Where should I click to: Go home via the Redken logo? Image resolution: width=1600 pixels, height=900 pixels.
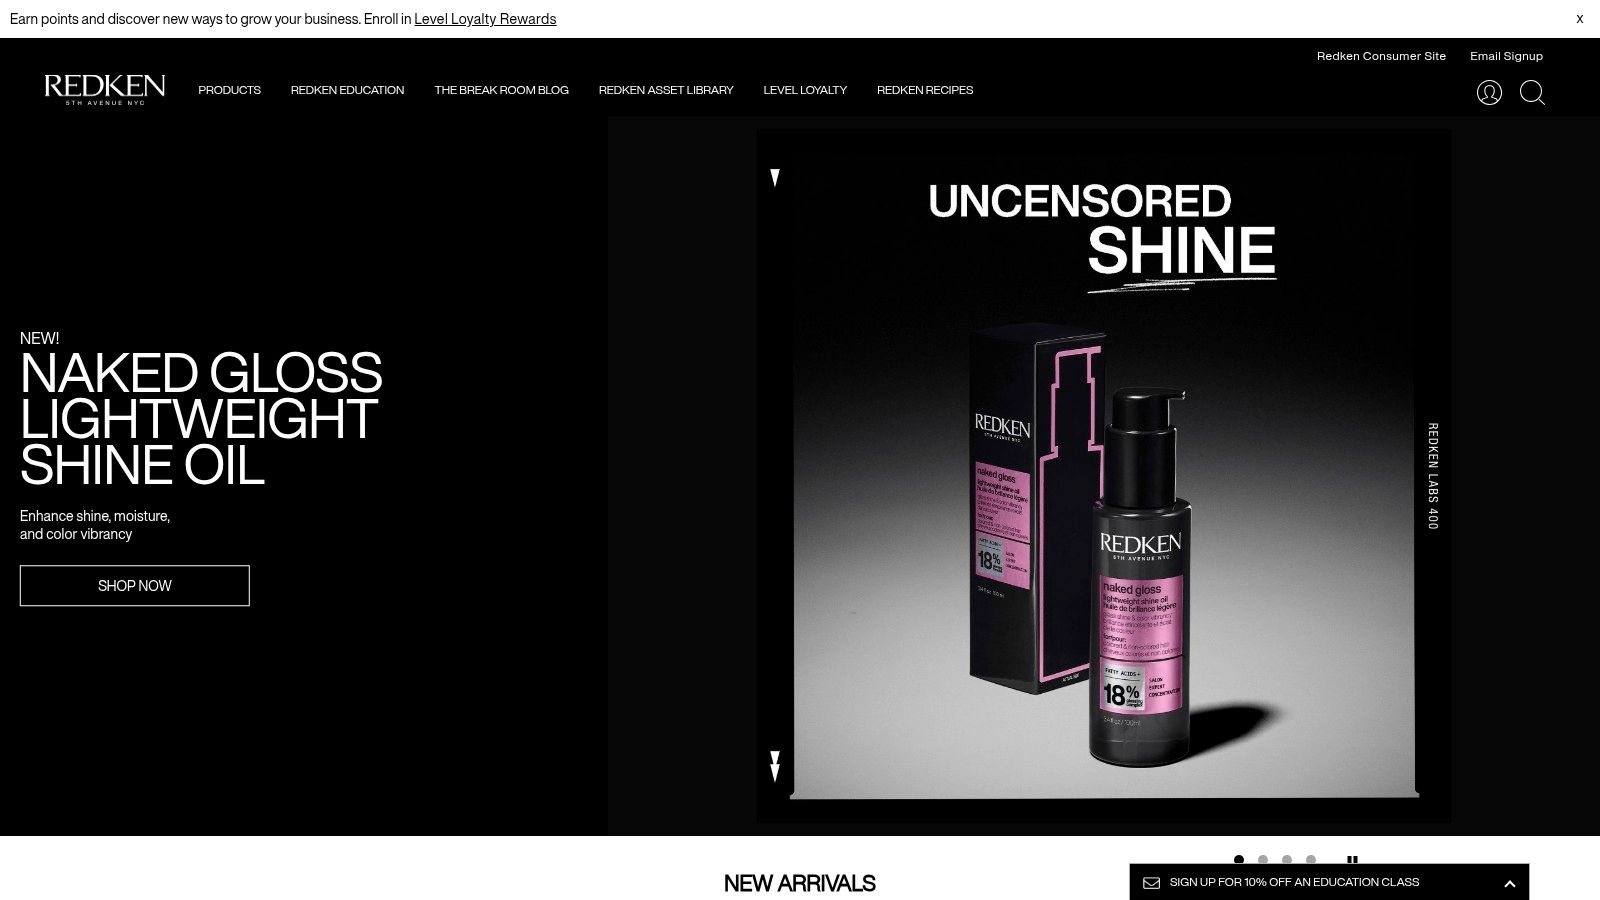click(x=105, y=90)
